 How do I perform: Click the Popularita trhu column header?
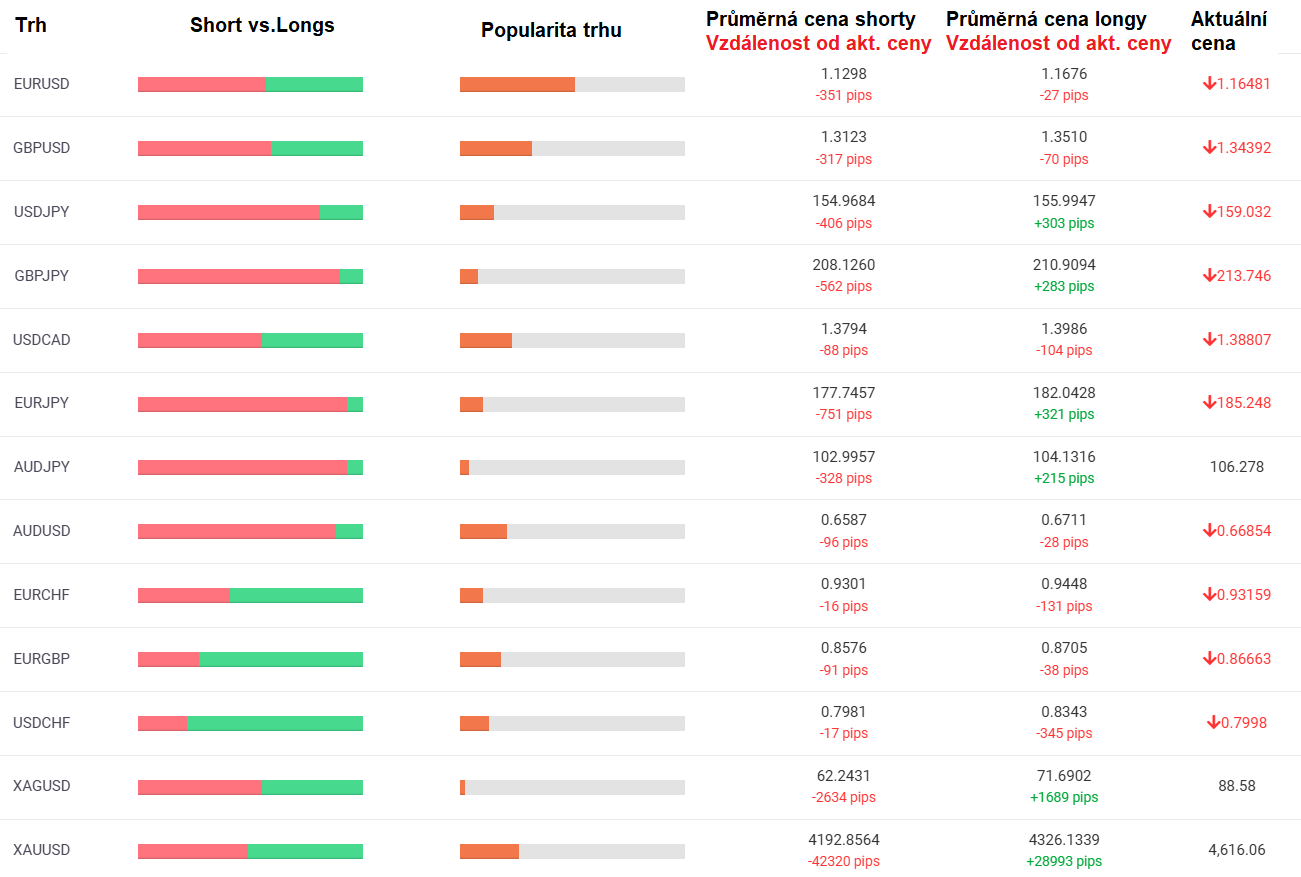coord(551,30)
